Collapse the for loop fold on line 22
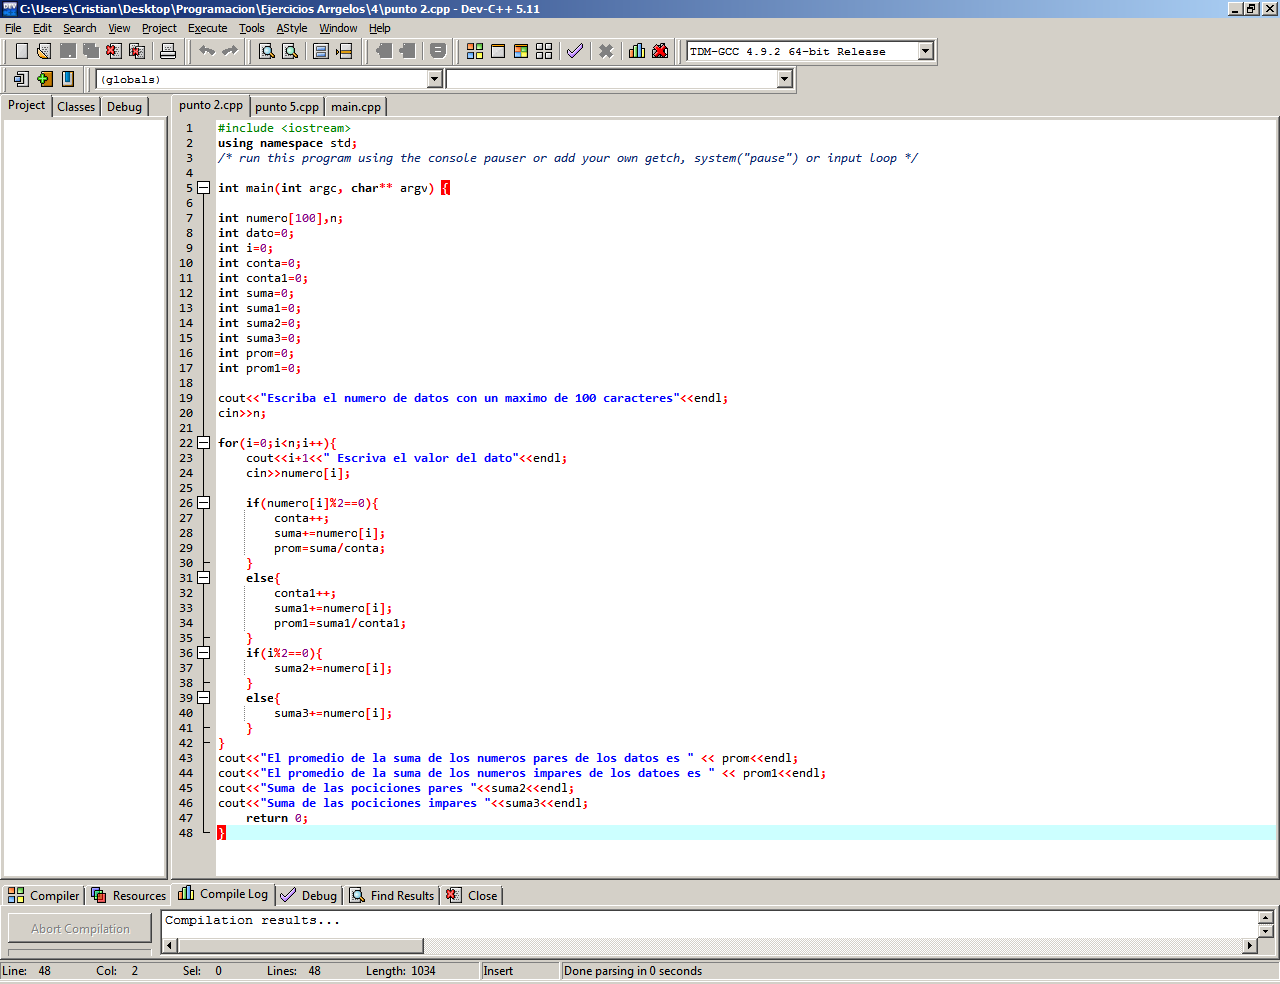 pyautogui.click(x=204, y=443)
